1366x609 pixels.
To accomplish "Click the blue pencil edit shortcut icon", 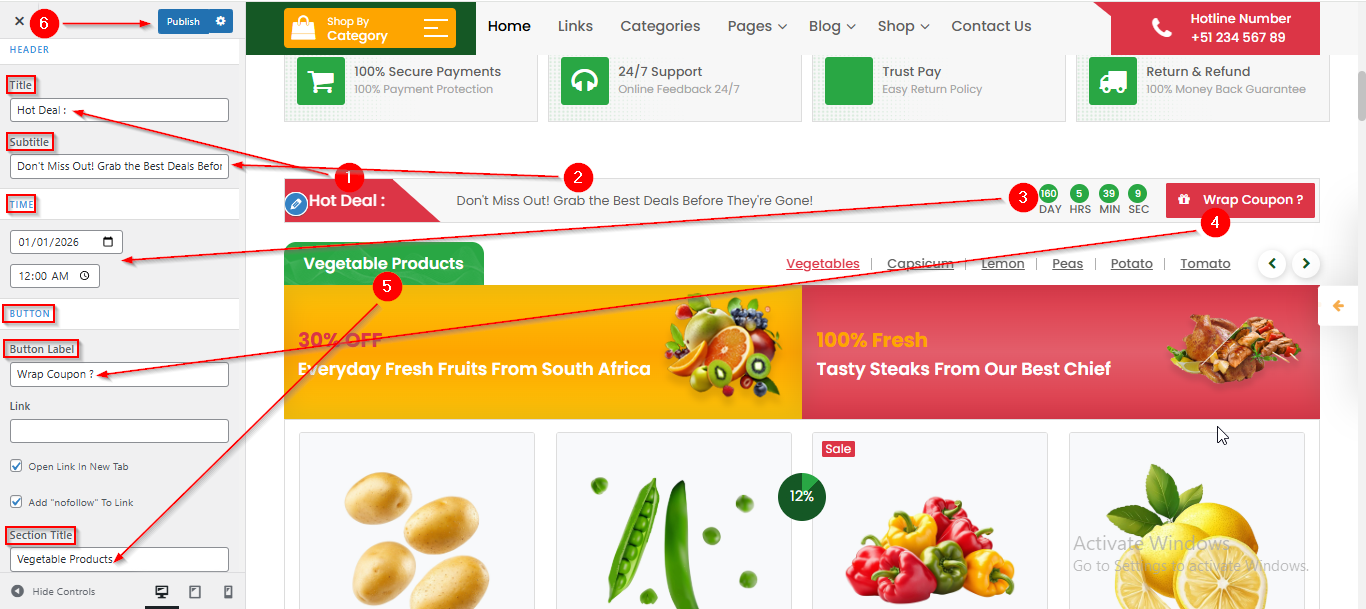I will [x=295, y=204].
